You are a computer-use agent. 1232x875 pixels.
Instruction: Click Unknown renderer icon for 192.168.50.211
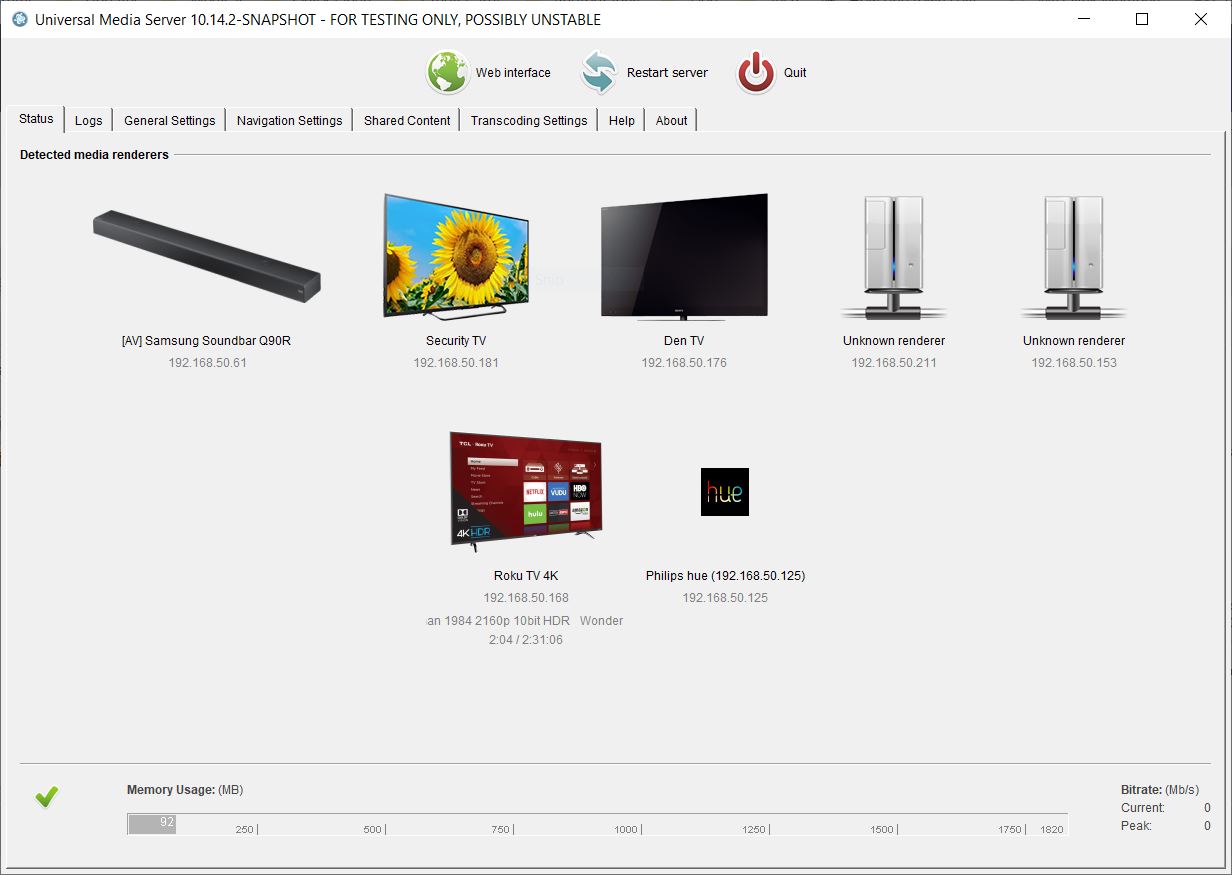tap(894, 258)
